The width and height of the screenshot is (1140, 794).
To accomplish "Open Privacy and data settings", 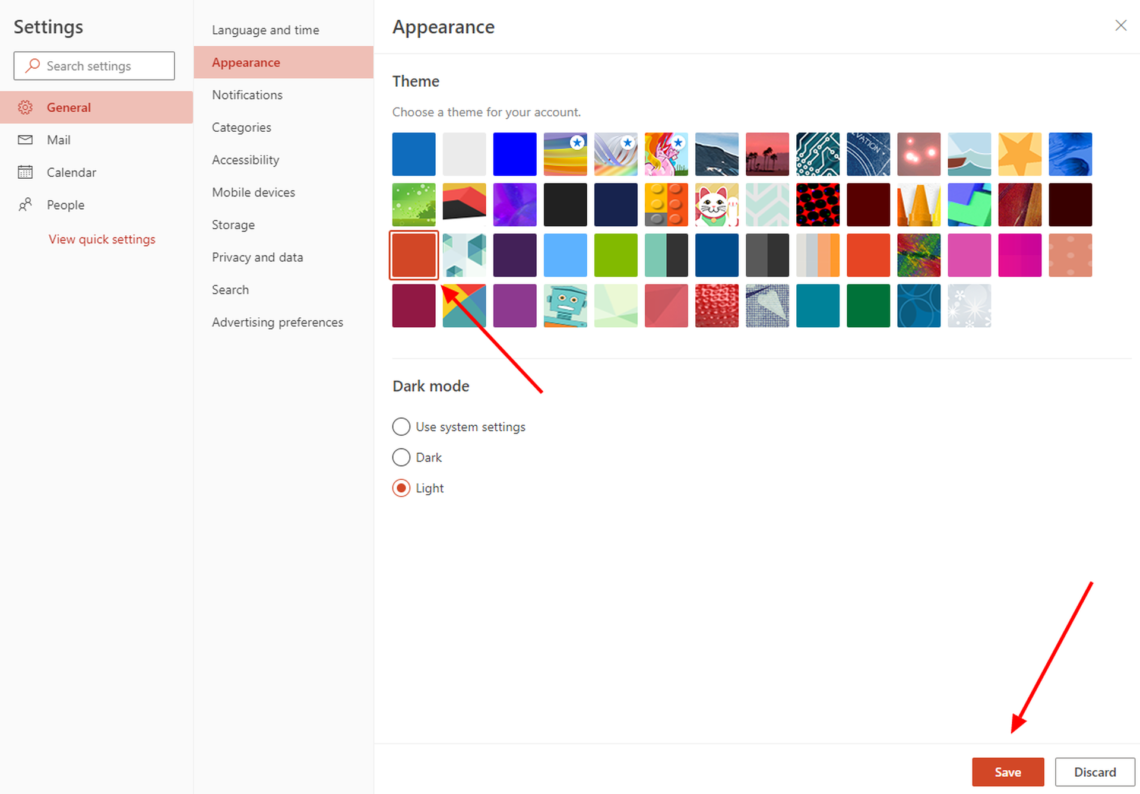I will tap(257, 257).
